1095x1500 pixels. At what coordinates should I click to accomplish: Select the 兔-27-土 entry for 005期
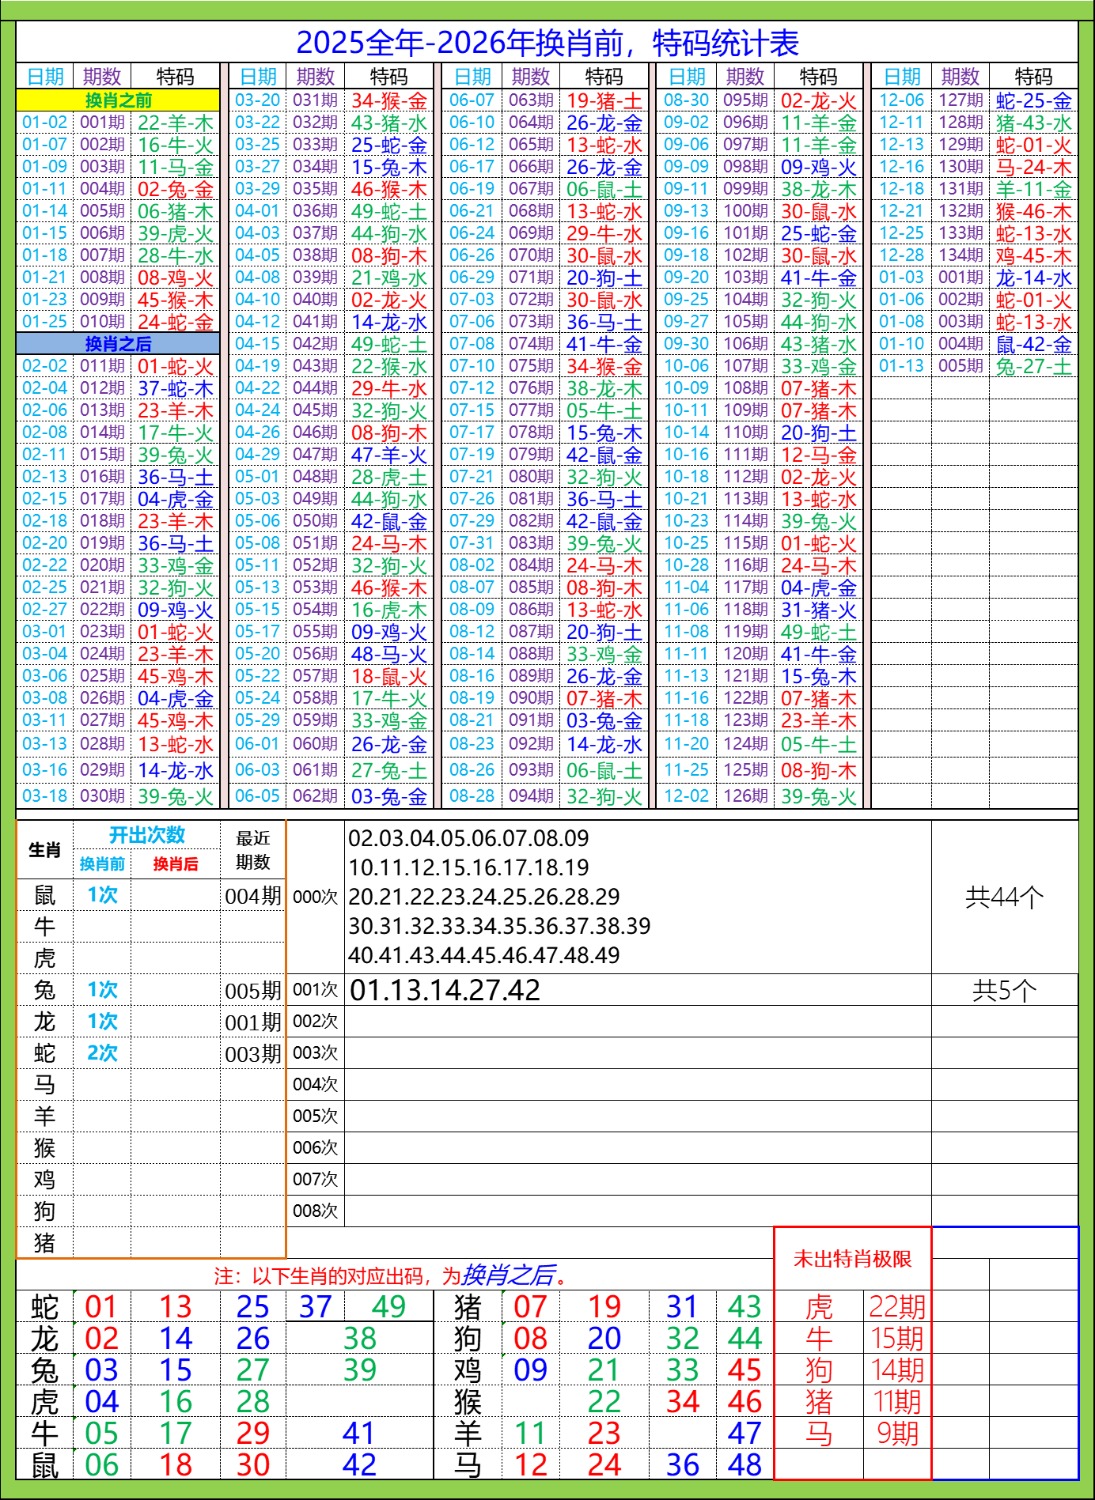(x=1033, y=366)
